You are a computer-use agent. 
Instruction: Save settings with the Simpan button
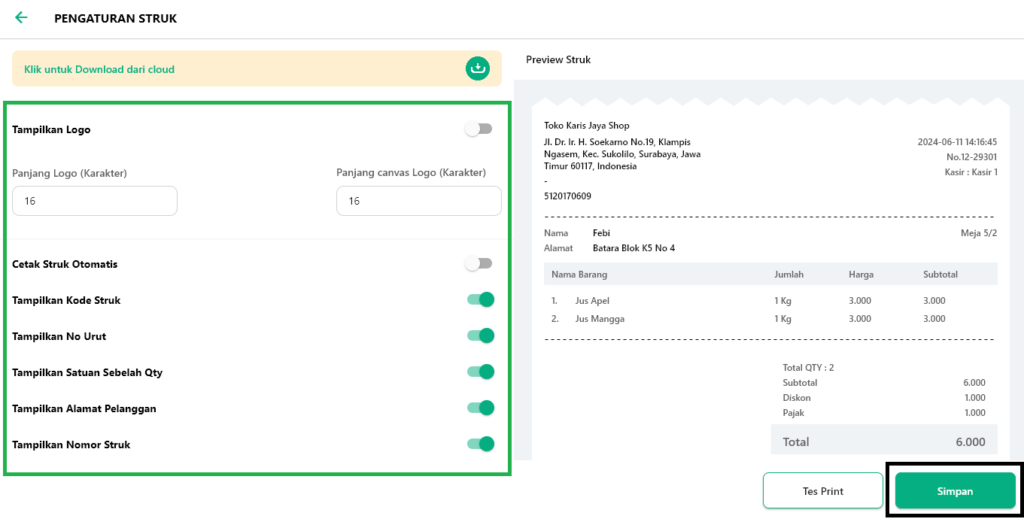954,491
